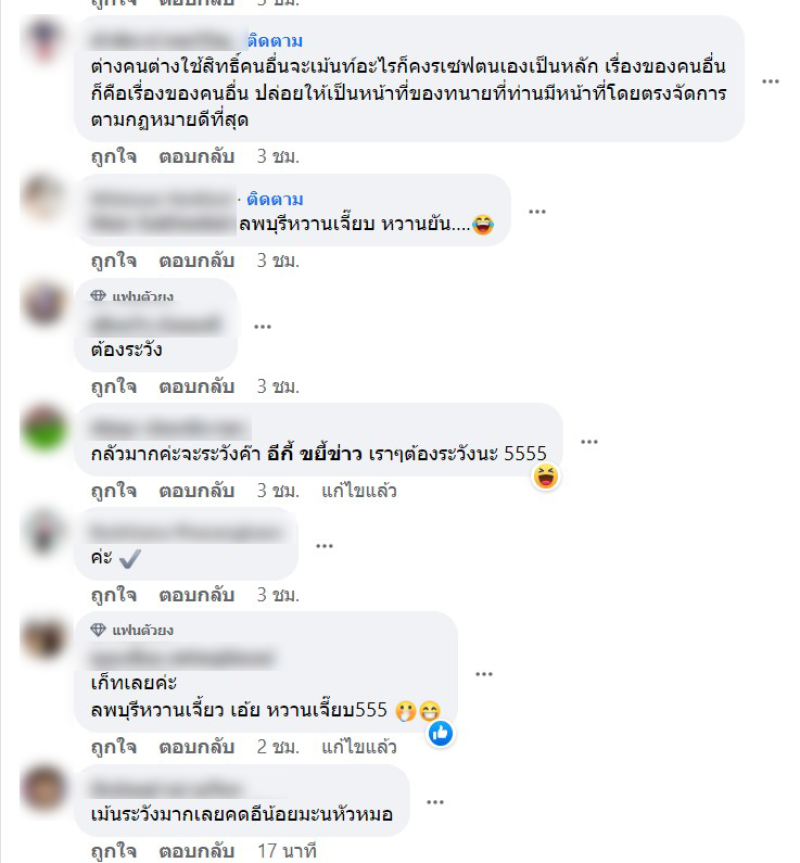Click 'แก้ไขแล้ว' edit history under 'กลัวมากค่ะ' comment

(359, 490)
